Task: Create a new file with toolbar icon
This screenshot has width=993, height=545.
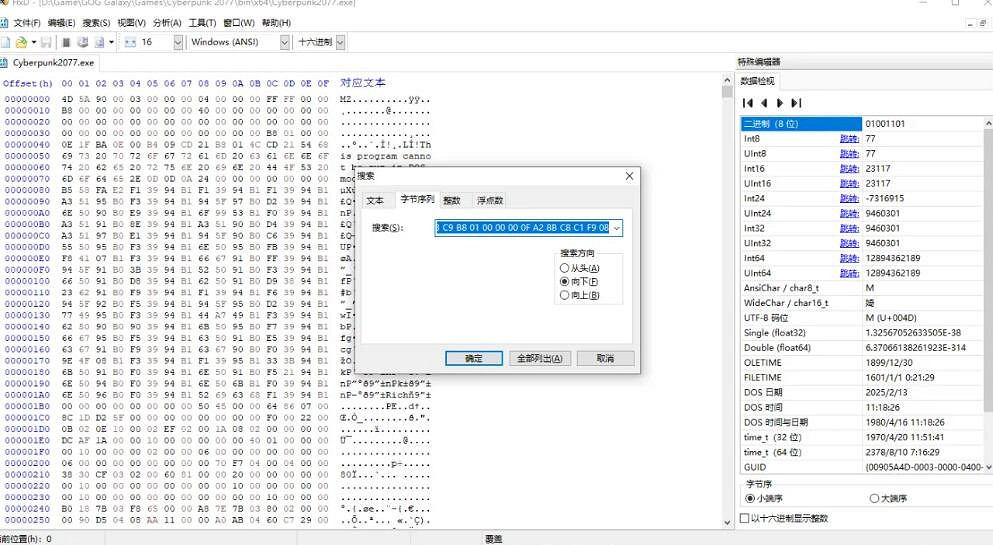Action: 5,42
